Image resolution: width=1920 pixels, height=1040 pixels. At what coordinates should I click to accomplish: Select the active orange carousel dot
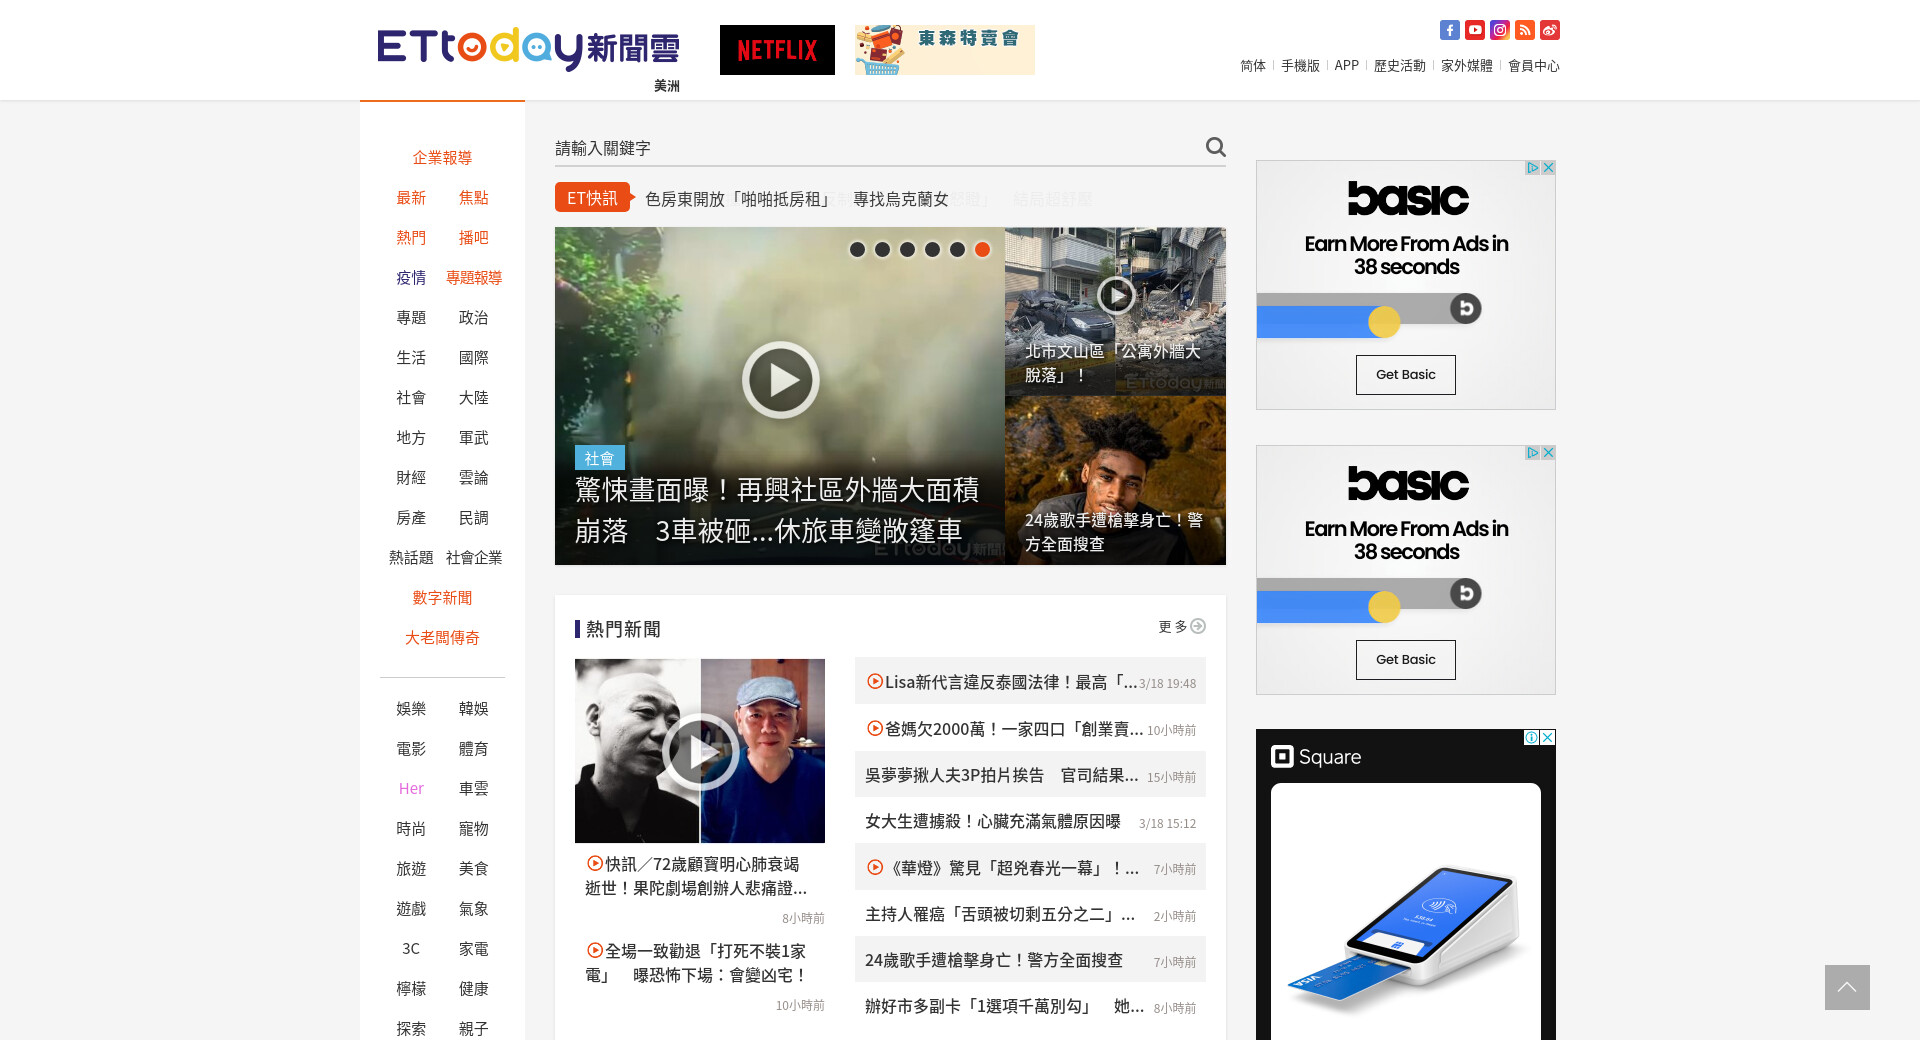[x=982, y=250]
